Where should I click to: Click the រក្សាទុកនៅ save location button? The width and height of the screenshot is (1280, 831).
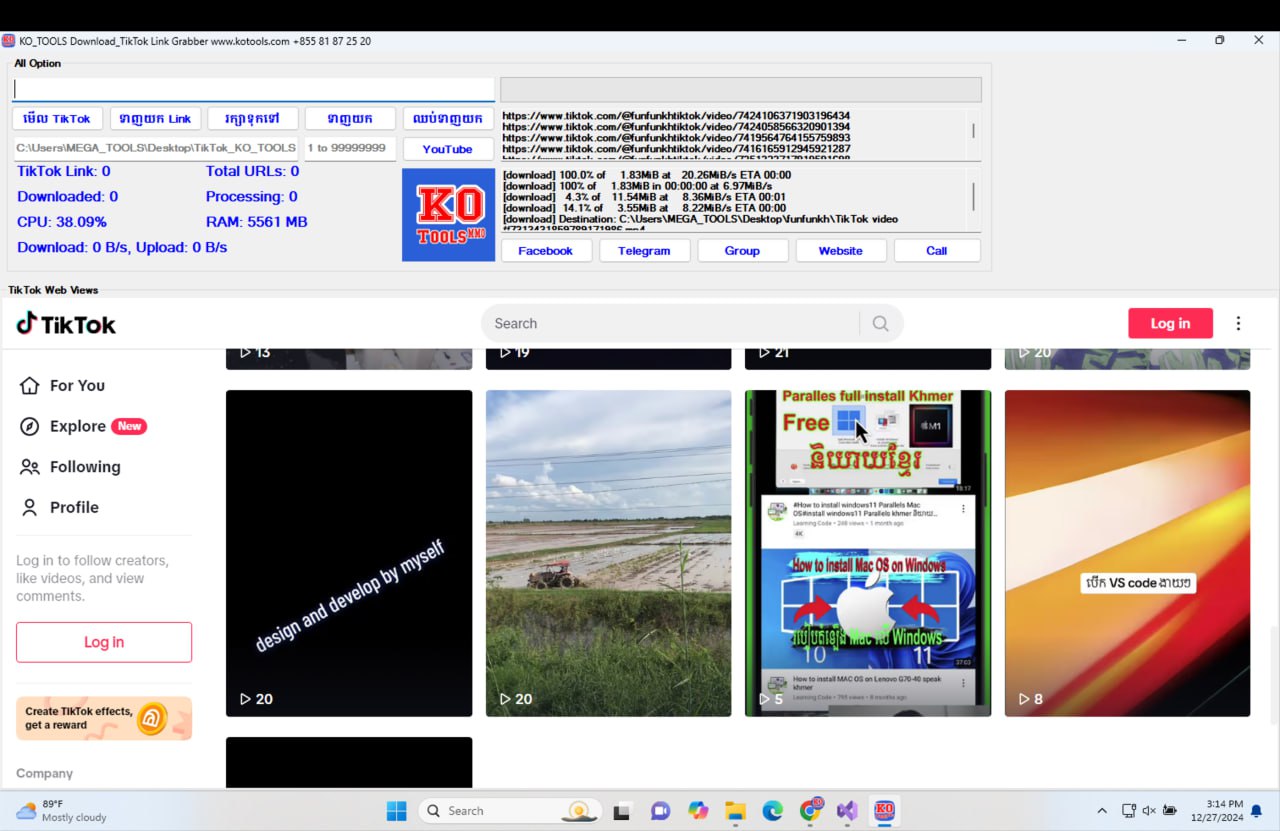[x=252, y=119]
